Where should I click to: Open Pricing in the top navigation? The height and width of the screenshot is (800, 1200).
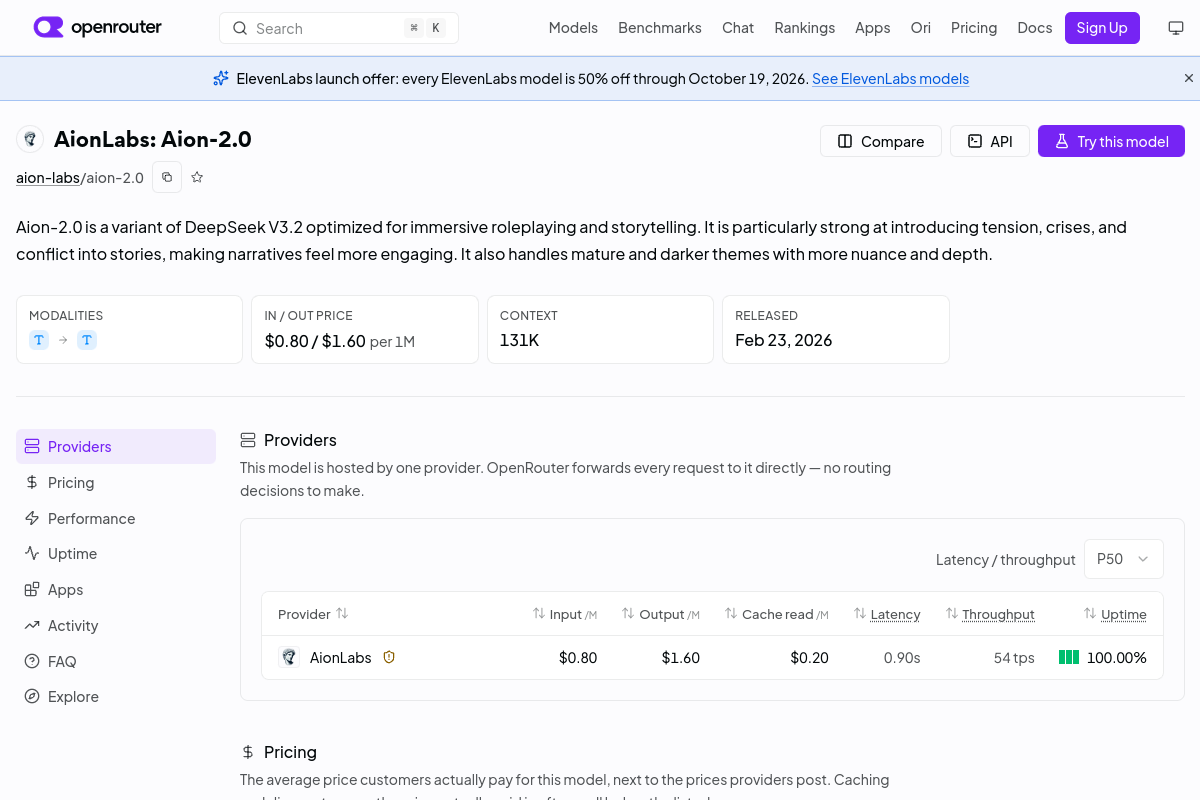[x=974, y=28]
